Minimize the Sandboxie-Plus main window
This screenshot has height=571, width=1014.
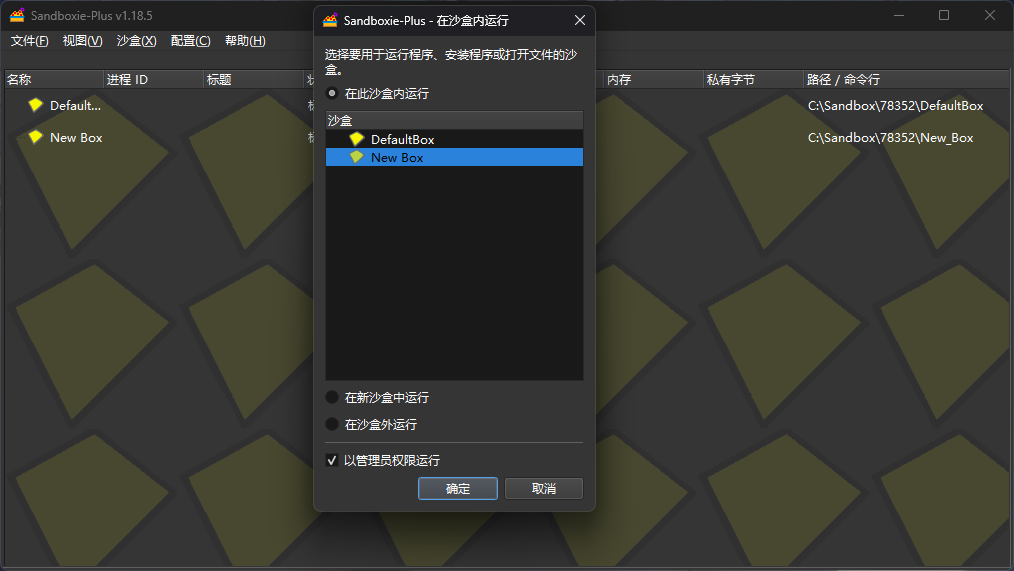coord(899,15)
